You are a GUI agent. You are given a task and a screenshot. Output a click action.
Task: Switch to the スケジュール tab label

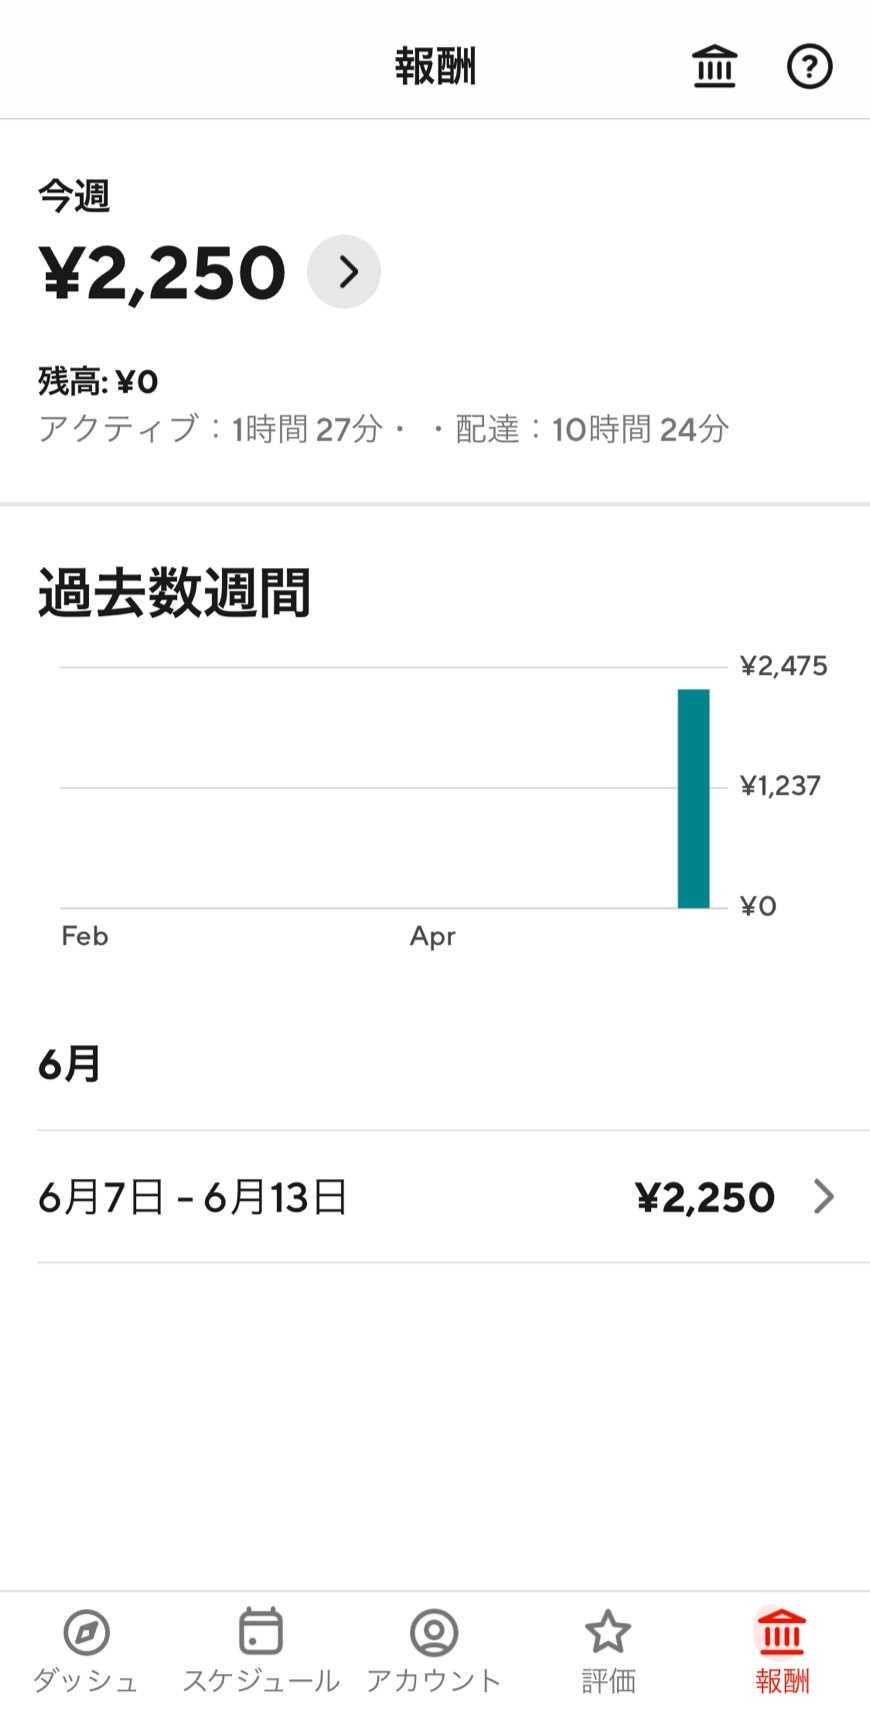click(260, 1681)
